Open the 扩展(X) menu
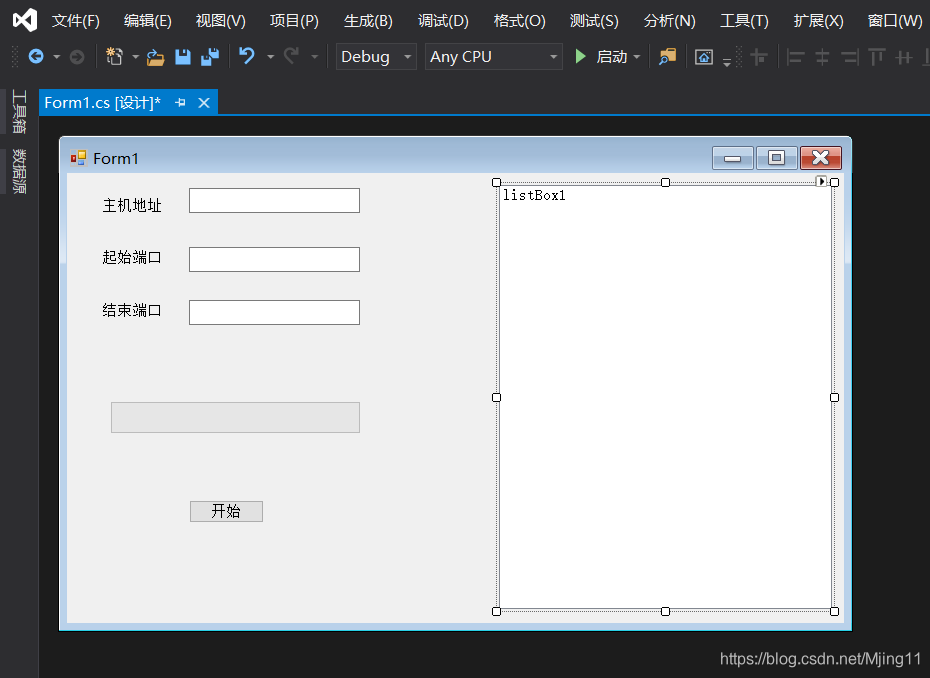930x678 pixels. pos(818,21)
